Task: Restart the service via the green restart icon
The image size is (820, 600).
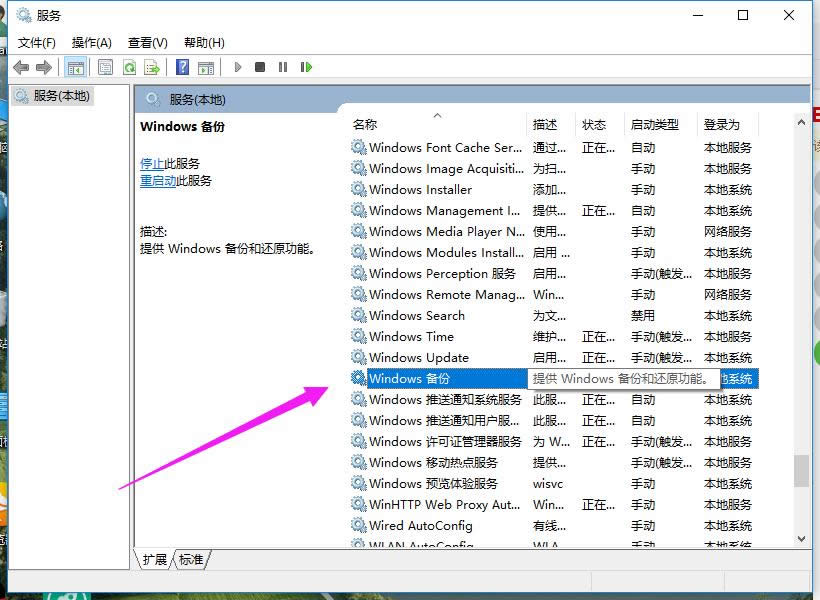Action: click(x=307, y=66)
